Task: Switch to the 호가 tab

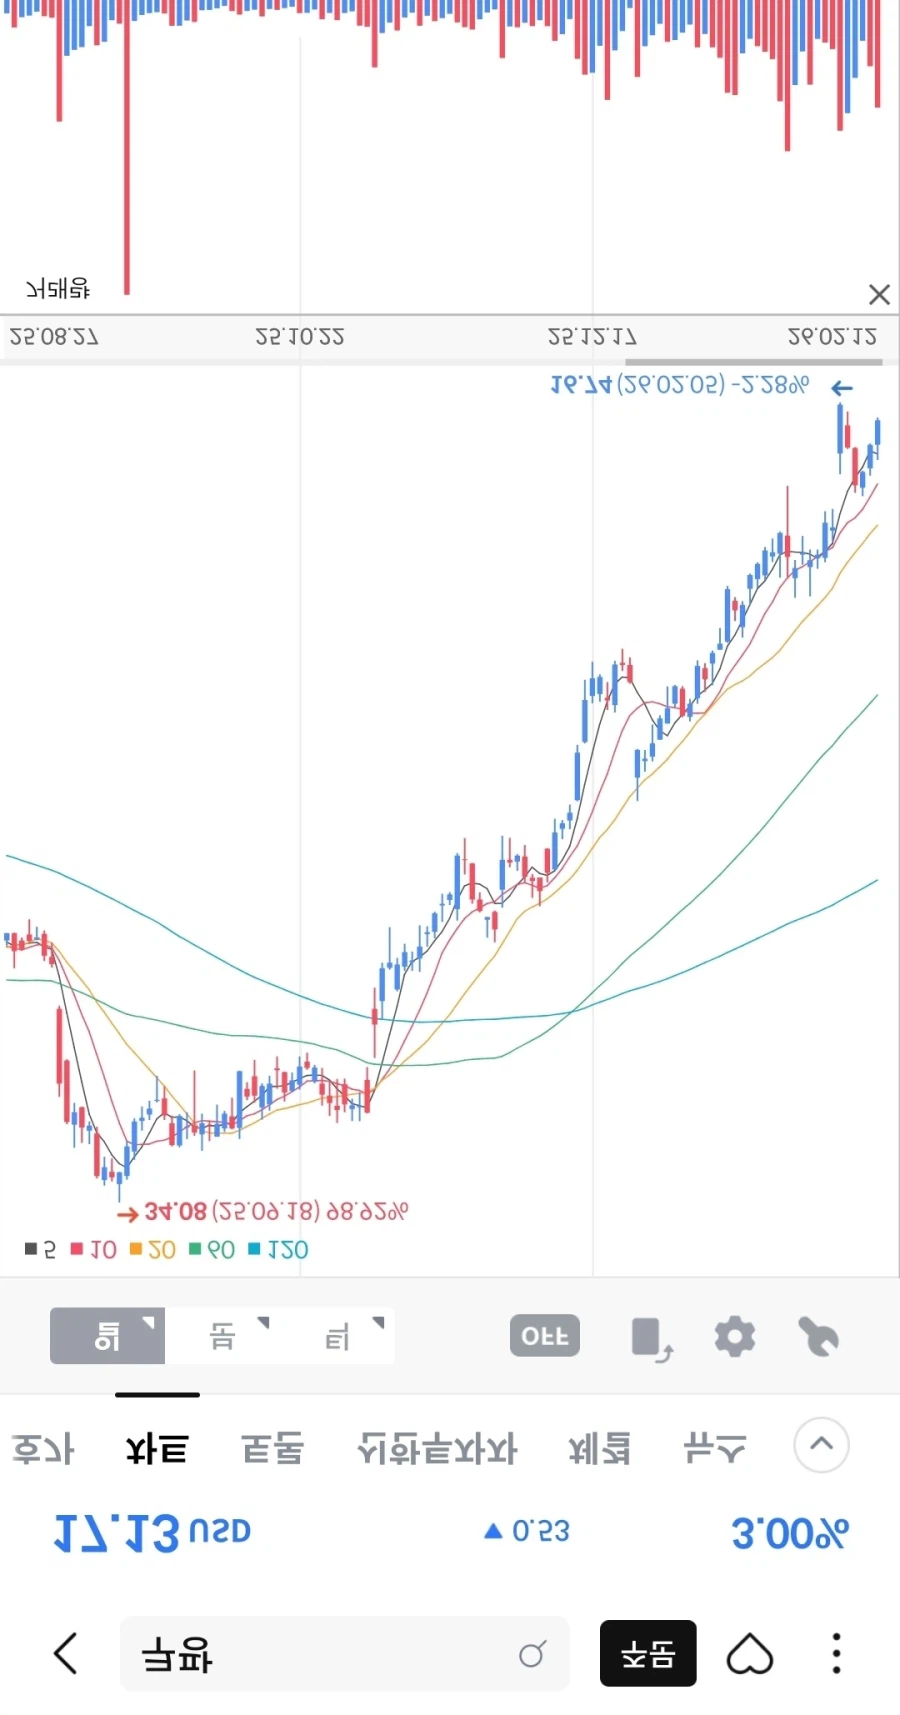Action: (43, 1447)
